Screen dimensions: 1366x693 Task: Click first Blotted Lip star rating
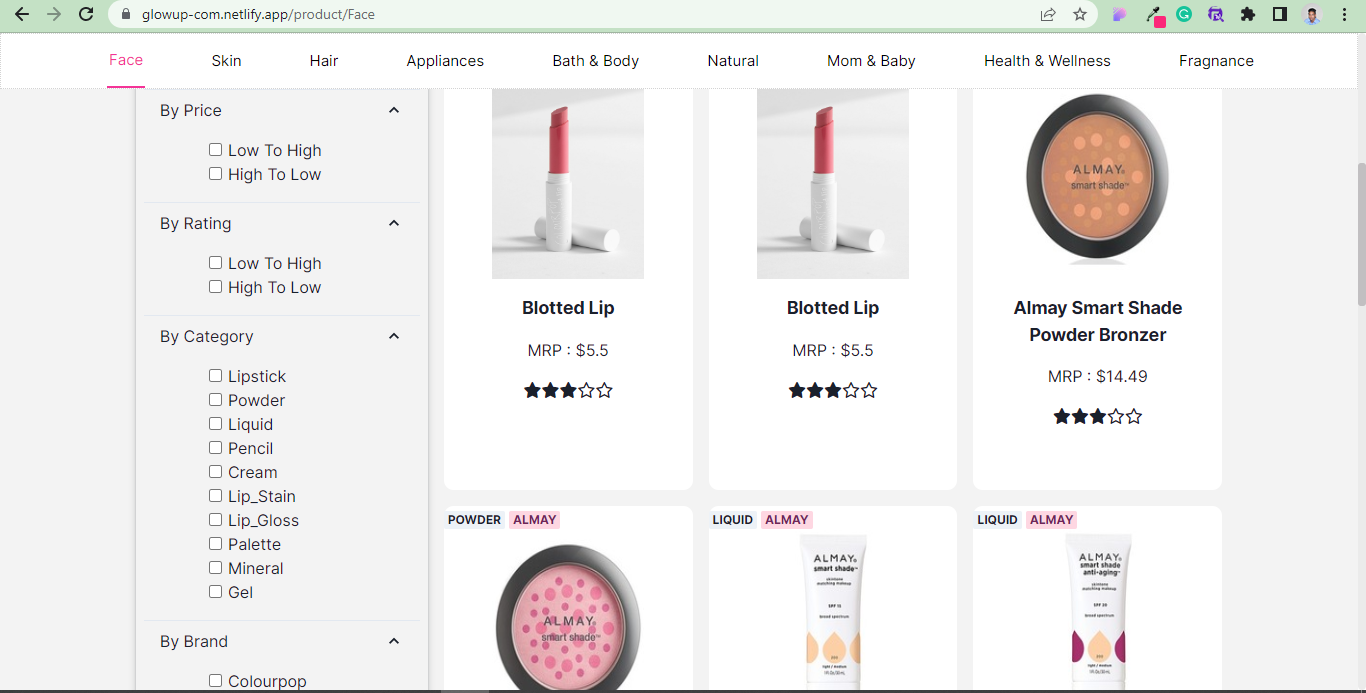coord(568,390)
